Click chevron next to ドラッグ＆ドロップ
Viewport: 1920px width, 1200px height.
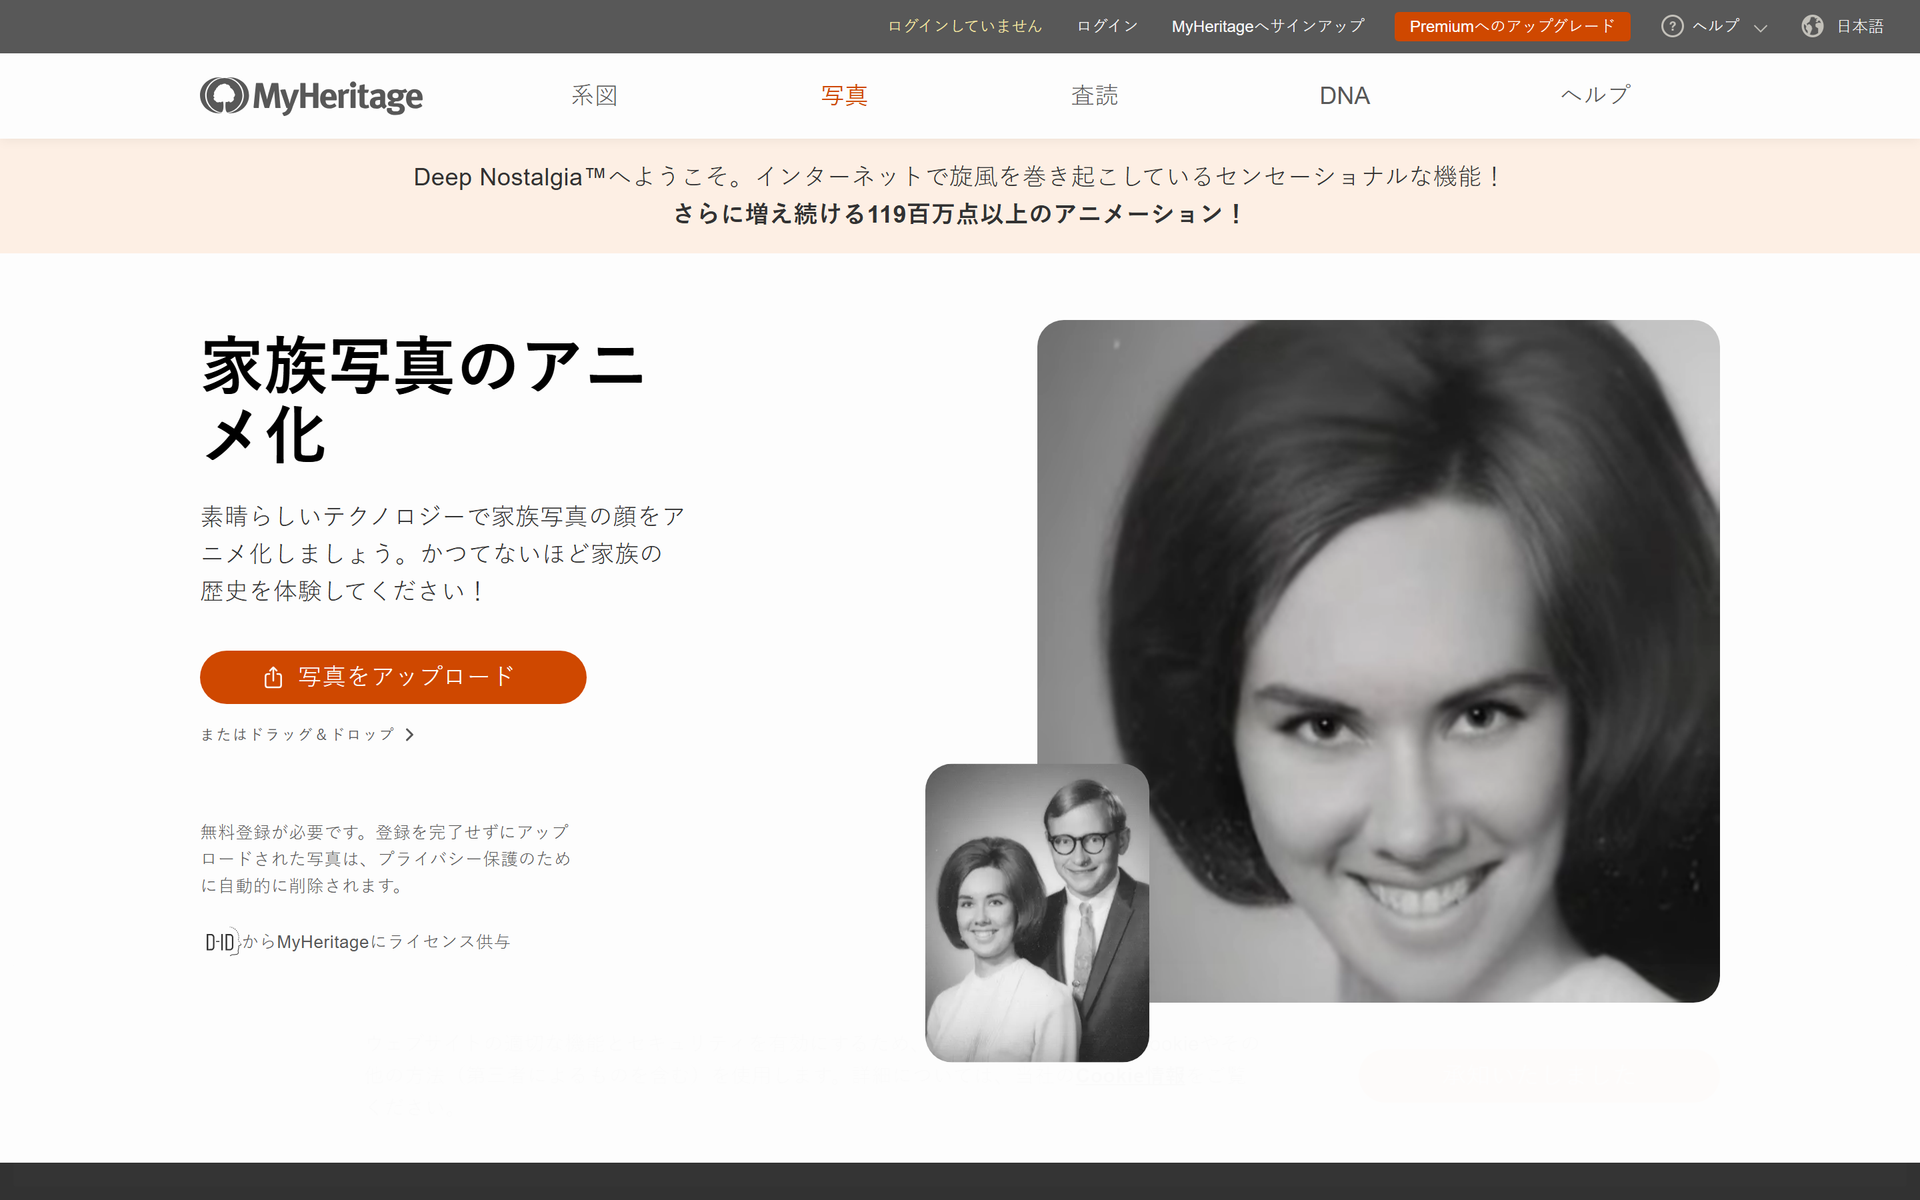409,735
